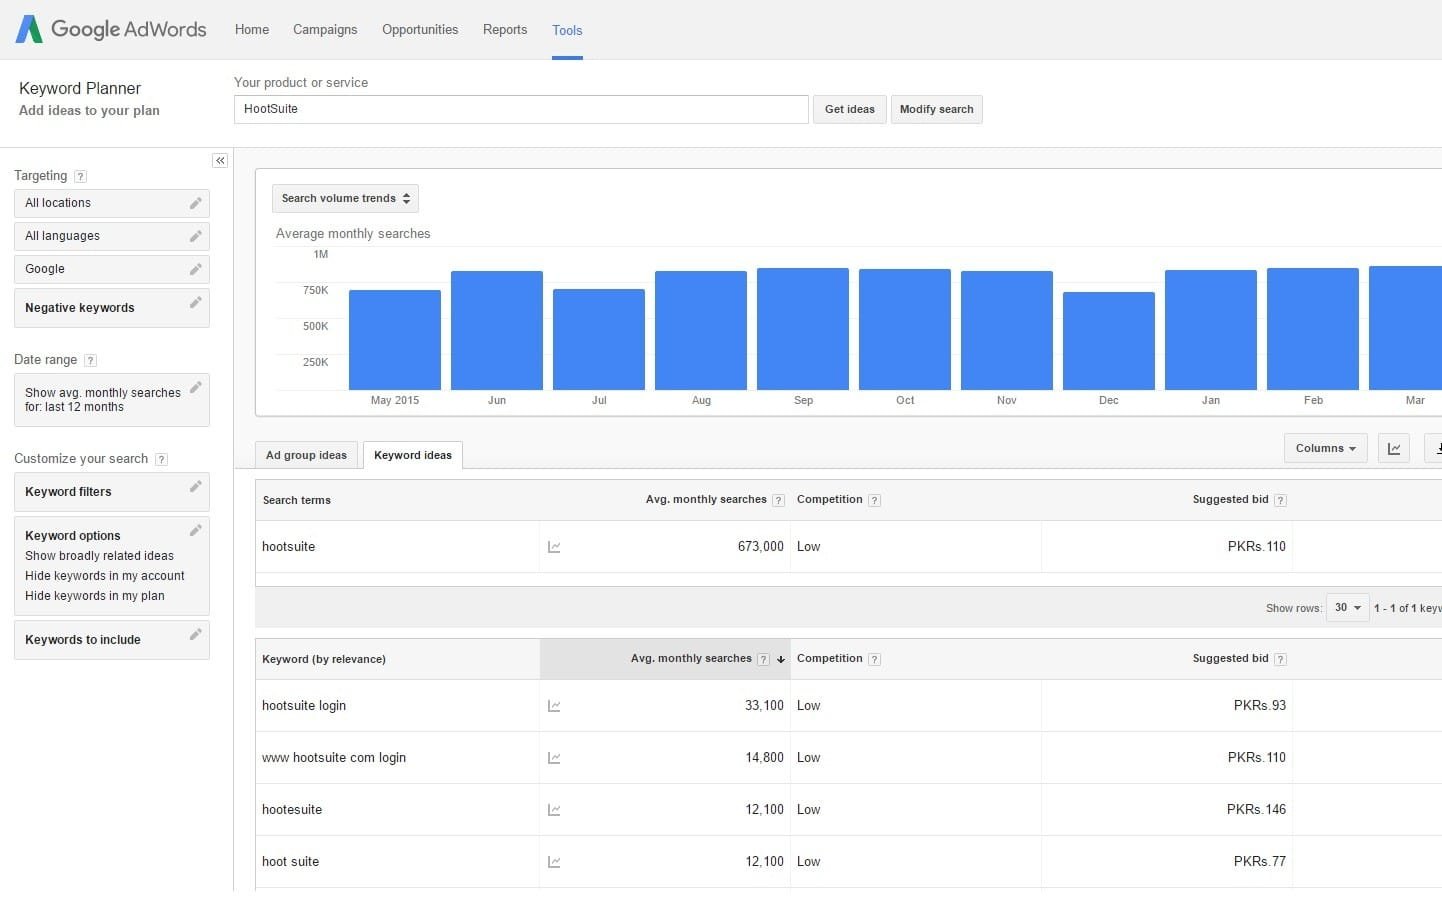Open Negative keywords setting
Viewport: 1442px width, 902px height.
tap(112, 308)
